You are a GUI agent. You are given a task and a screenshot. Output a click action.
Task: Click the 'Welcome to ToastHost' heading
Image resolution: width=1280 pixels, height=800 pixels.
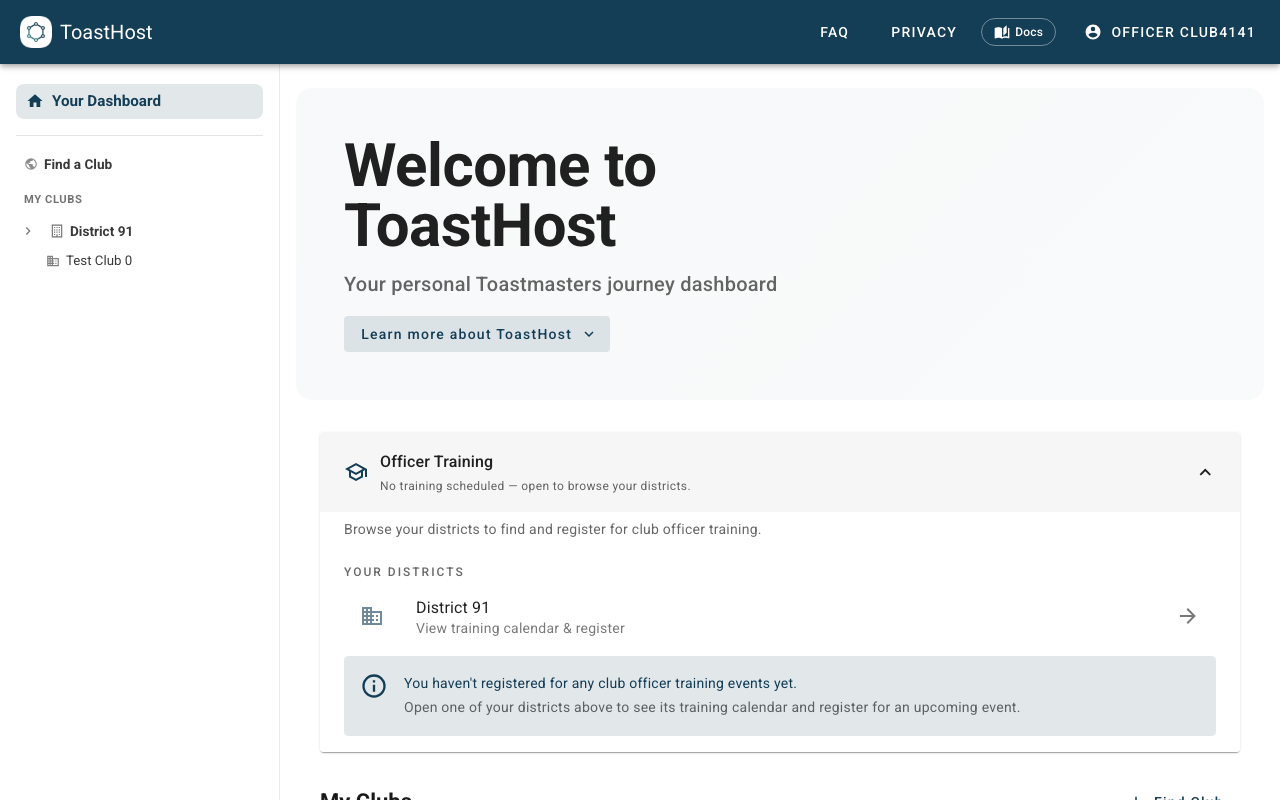click(x=500, y=194)
